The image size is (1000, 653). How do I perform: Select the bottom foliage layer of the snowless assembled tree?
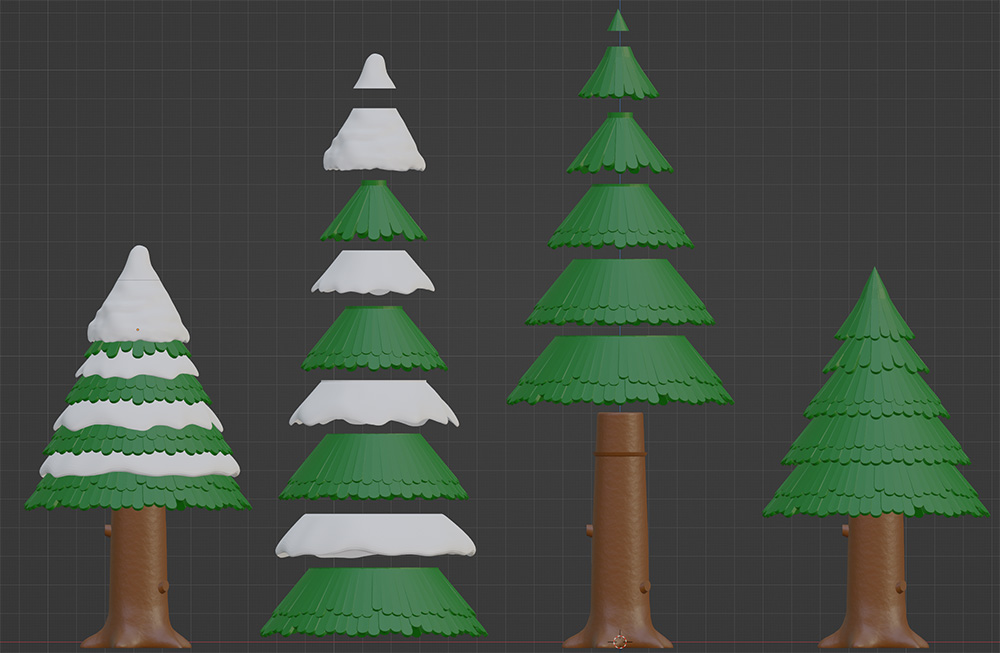pyautogui.click(x=875, y=491)
